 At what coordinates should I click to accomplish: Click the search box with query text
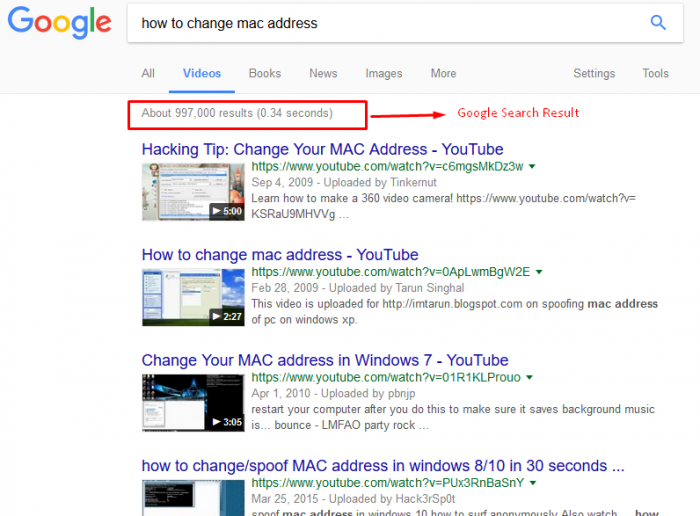tap(405, 23)
